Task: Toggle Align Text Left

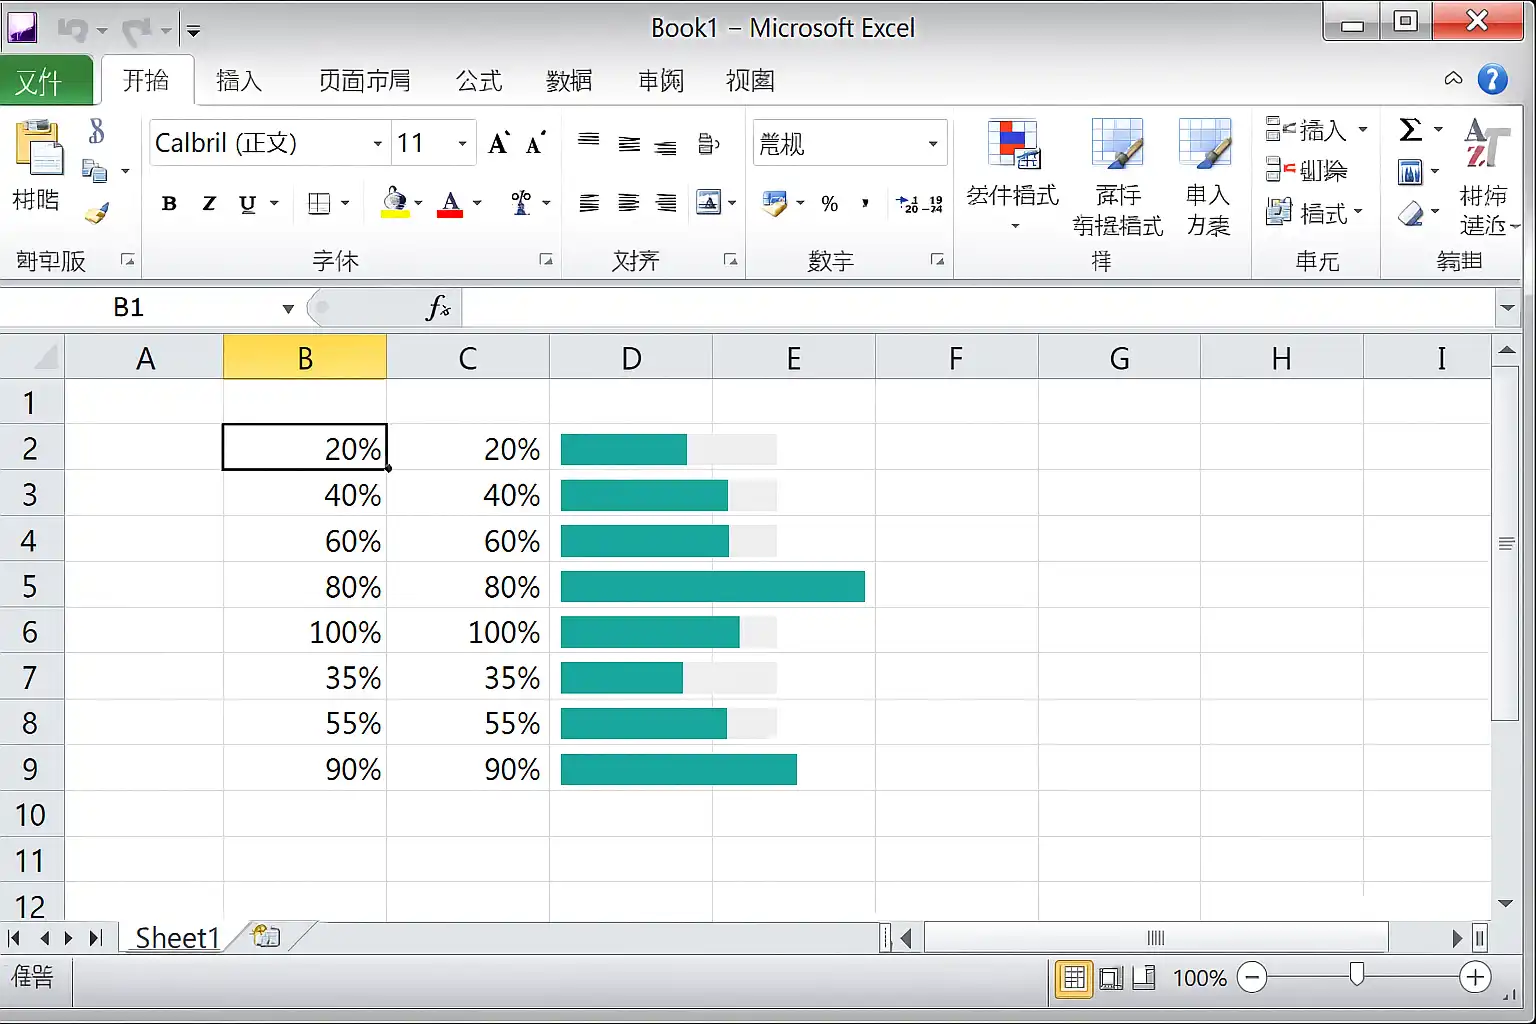Action: [589, 203]
